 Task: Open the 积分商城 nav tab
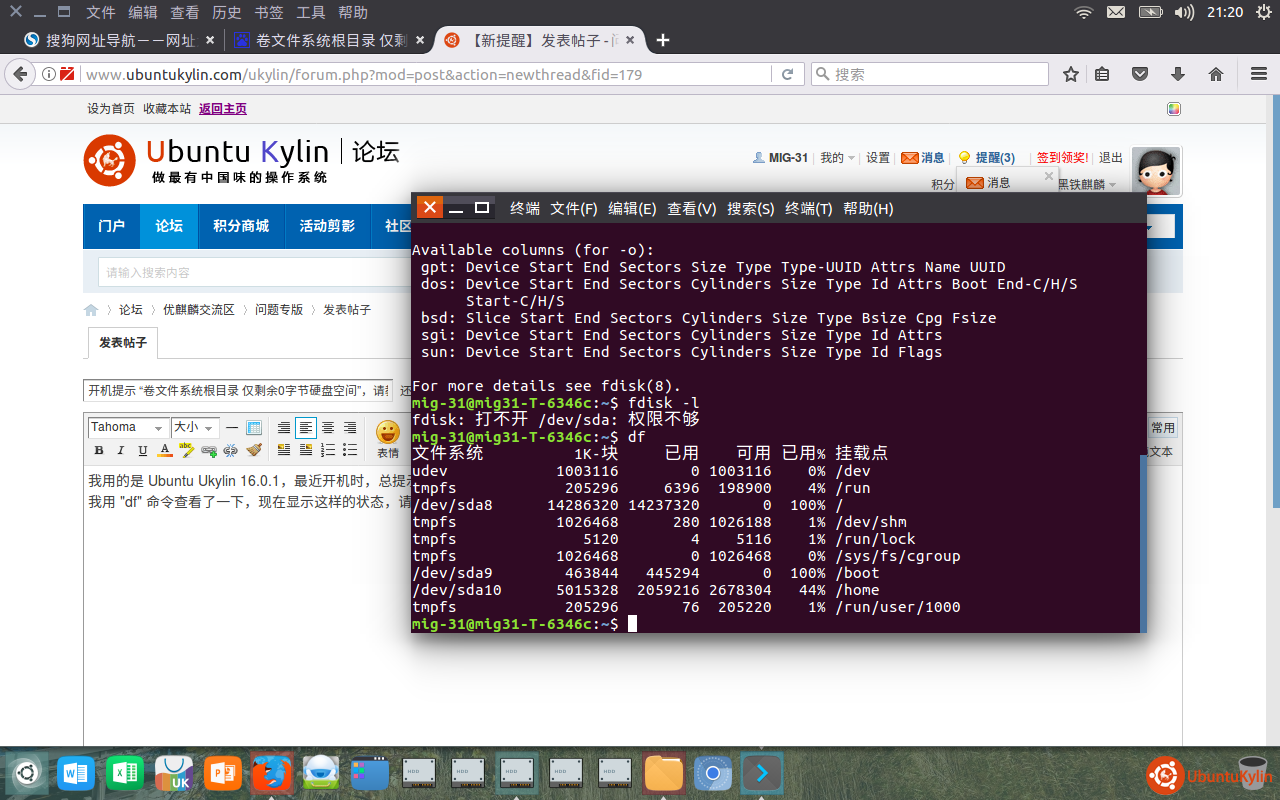[x=241, y=226]
